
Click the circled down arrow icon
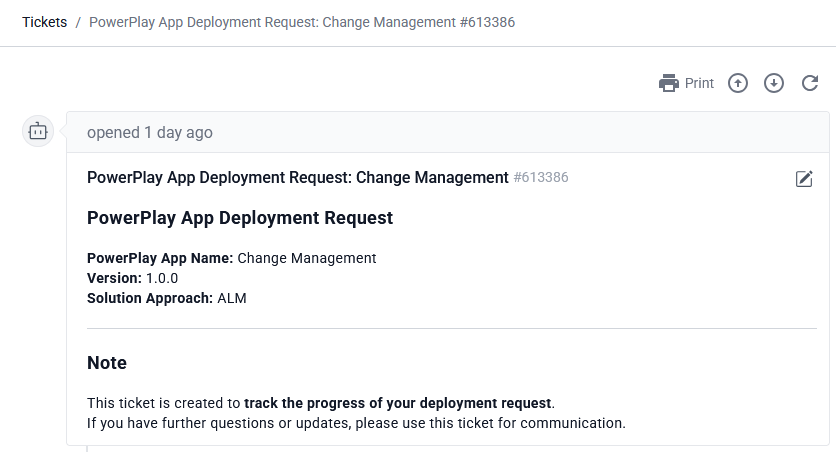(774, 83)
